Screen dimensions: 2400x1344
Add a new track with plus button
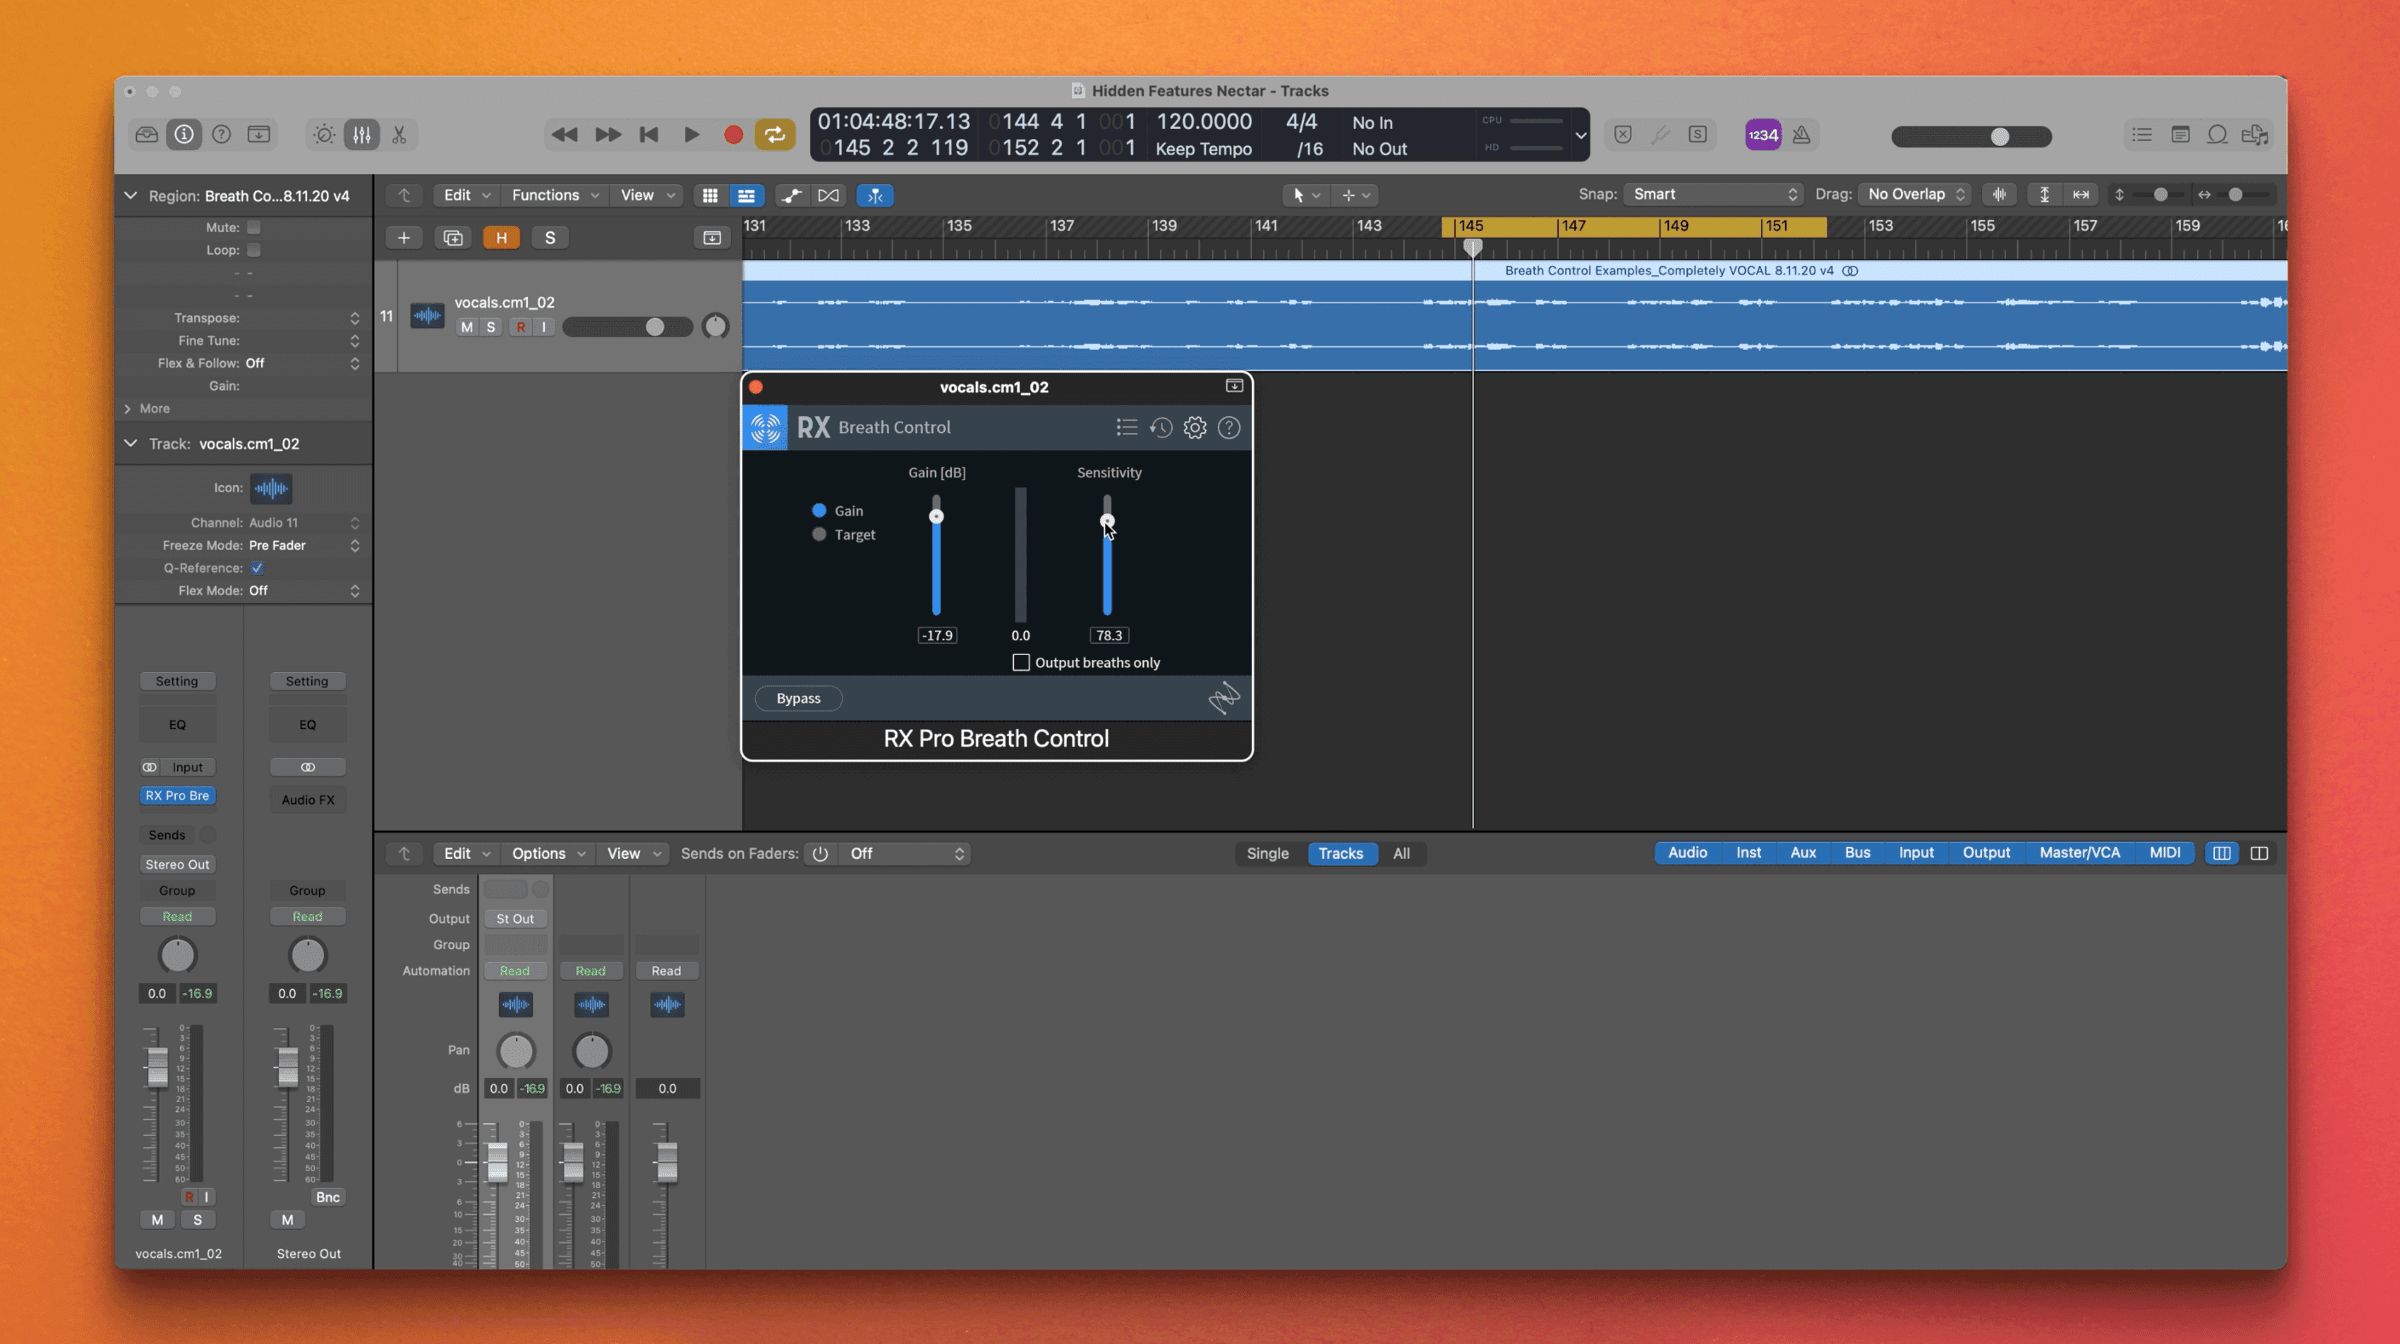click(404, 238)
